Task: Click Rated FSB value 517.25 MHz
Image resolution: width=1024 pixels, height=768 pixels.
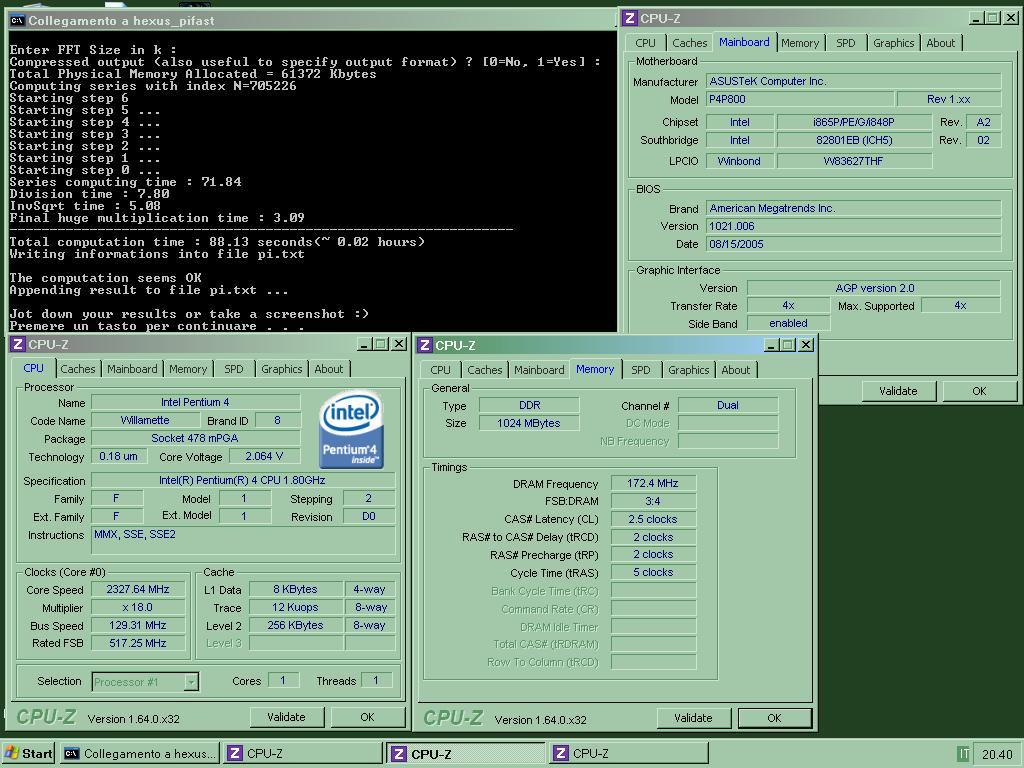Action: (x=138, y=643)
